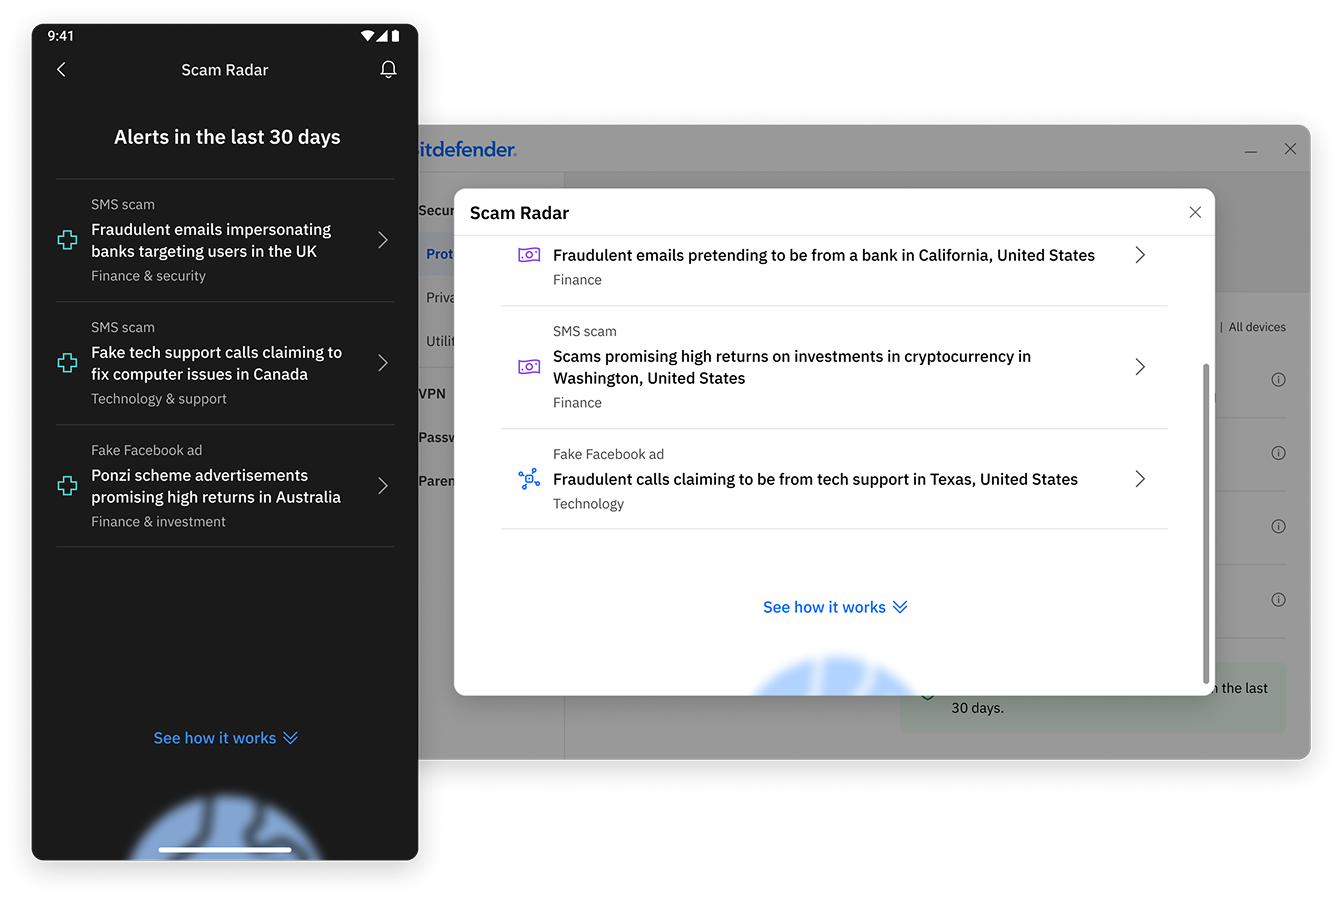Screen dimensions: 1342x900
Task: Expand the UK bank emails alert chevron
Action: click(383, 240)
